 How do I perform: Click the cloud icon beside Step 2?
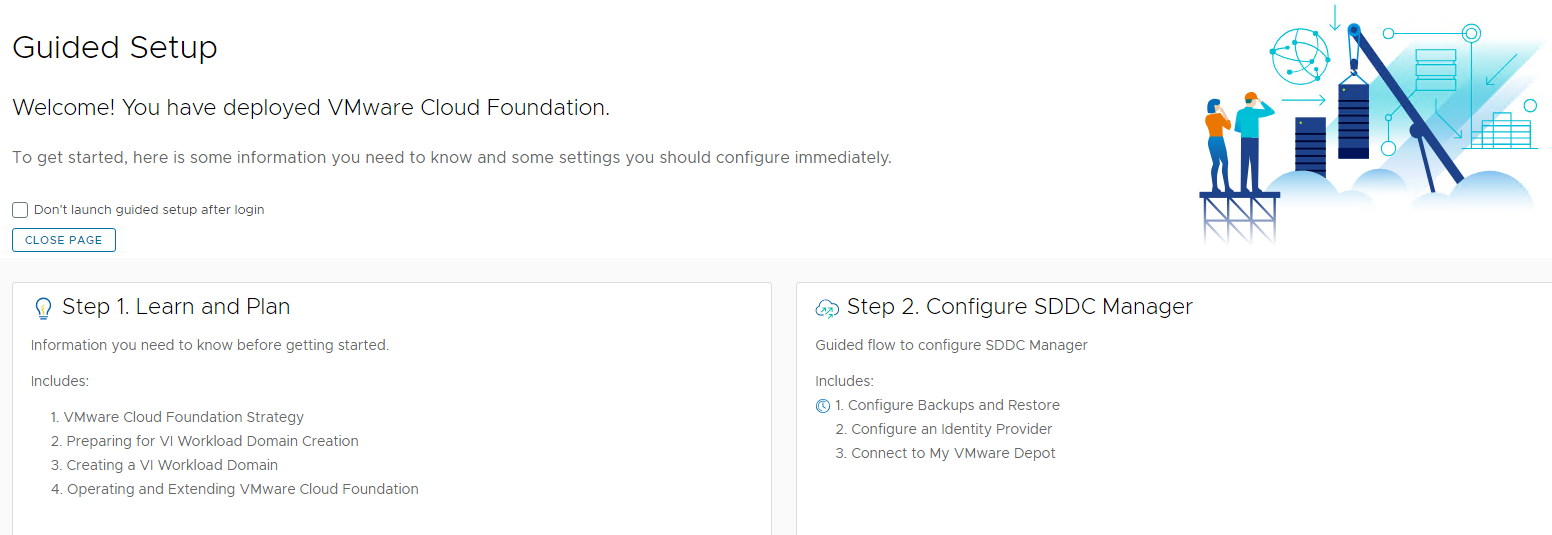point(826,308)
